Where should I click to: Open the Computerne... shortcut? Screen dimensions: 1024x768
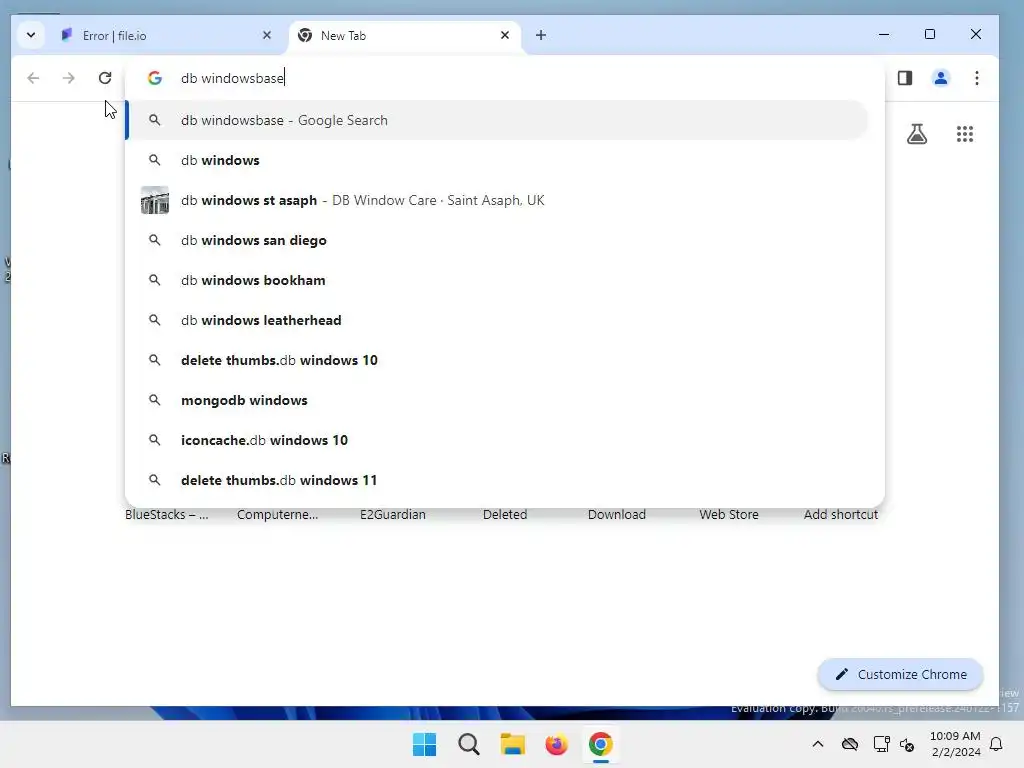[278, 515]
